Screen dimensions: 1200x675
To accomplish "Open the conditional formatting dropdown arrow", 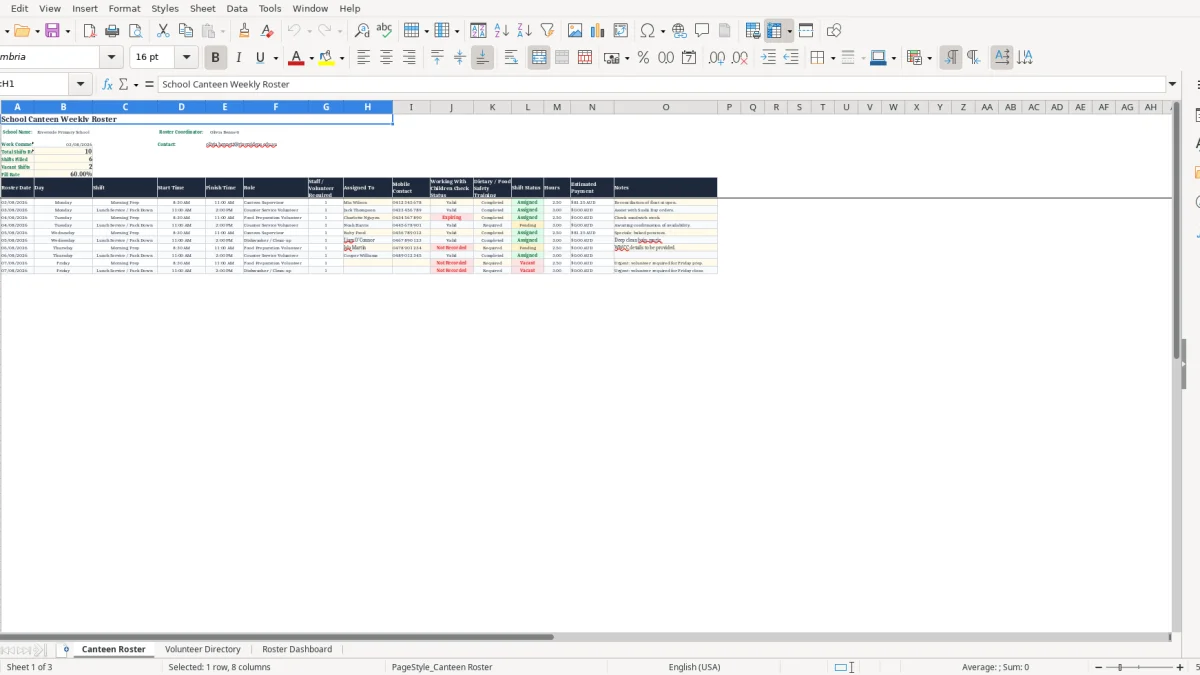I will point(930,58).
